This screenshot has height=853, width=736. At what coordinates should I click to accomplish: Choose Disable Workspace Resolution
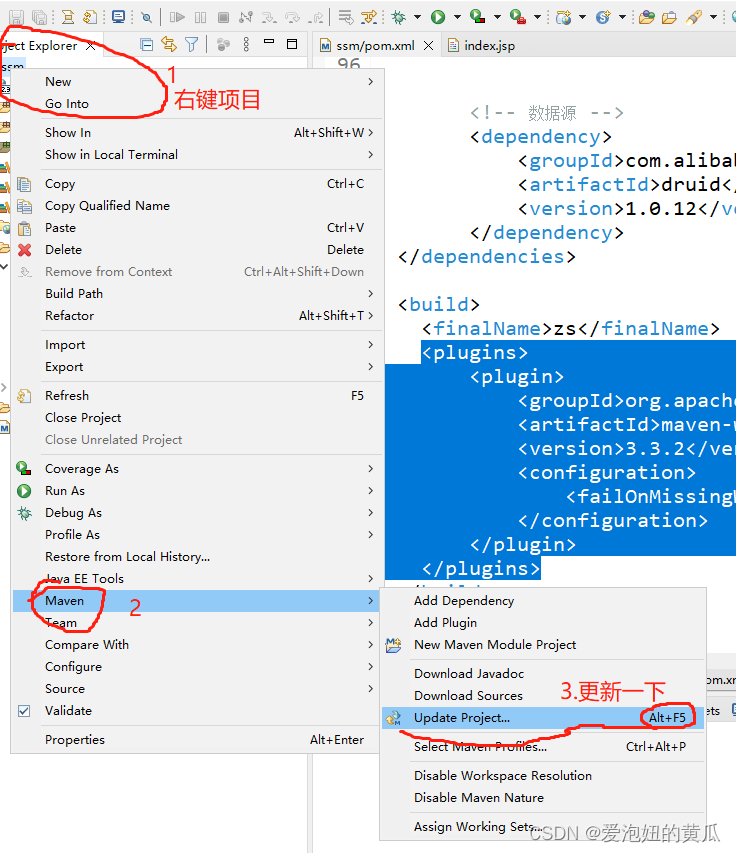click(543, 776)
